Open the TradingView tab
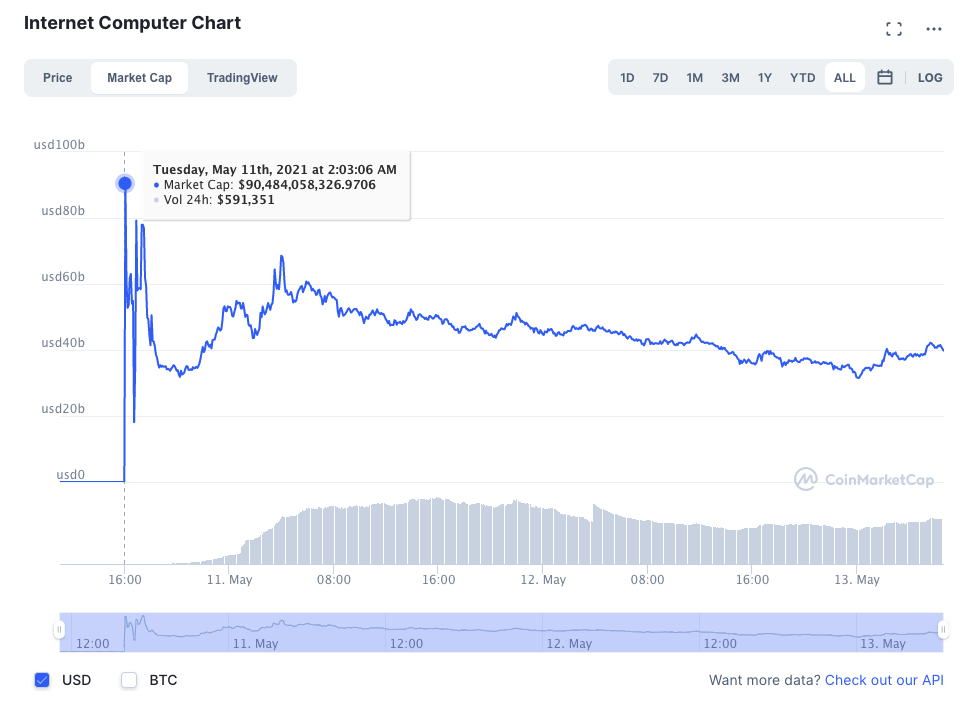This screenshot has width=978, height=706. pyautogui.click(x=242, y=77)
